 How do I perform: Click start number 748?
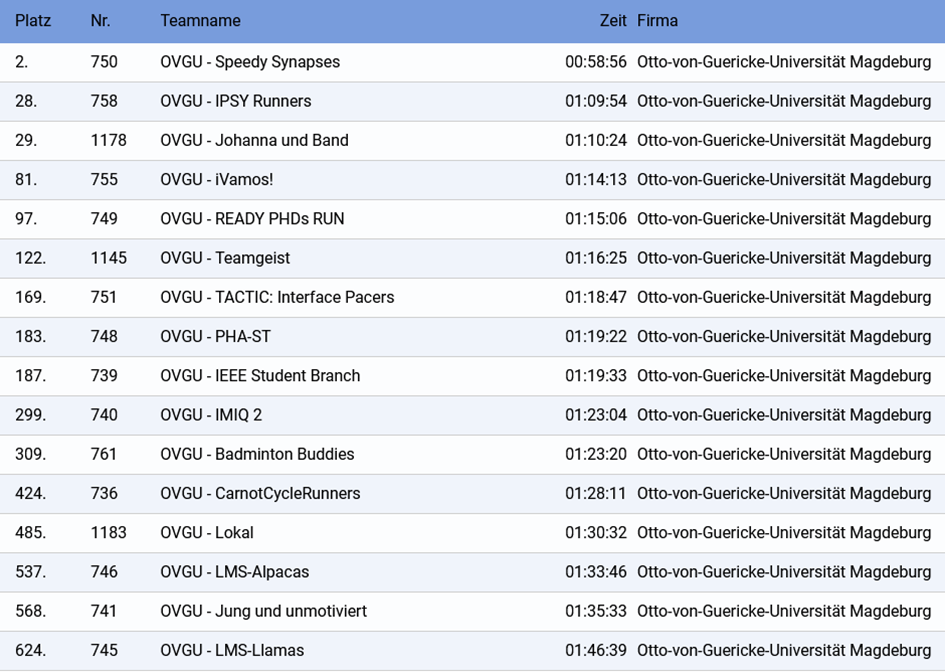104,336
